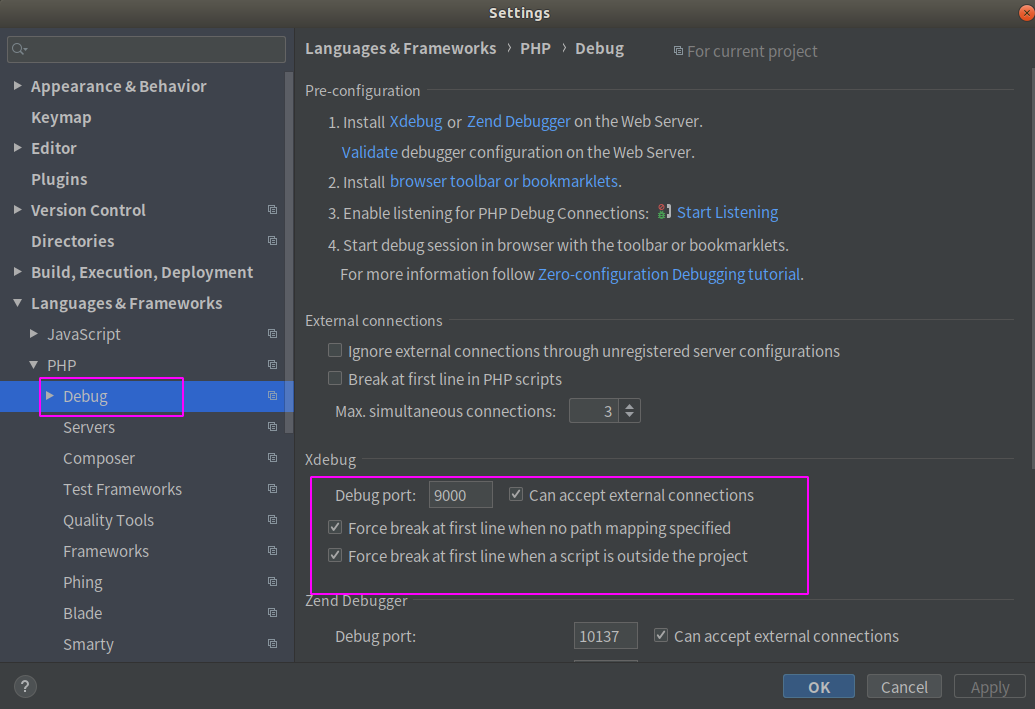Click the magnifier icon in search field

coord(20,48)
